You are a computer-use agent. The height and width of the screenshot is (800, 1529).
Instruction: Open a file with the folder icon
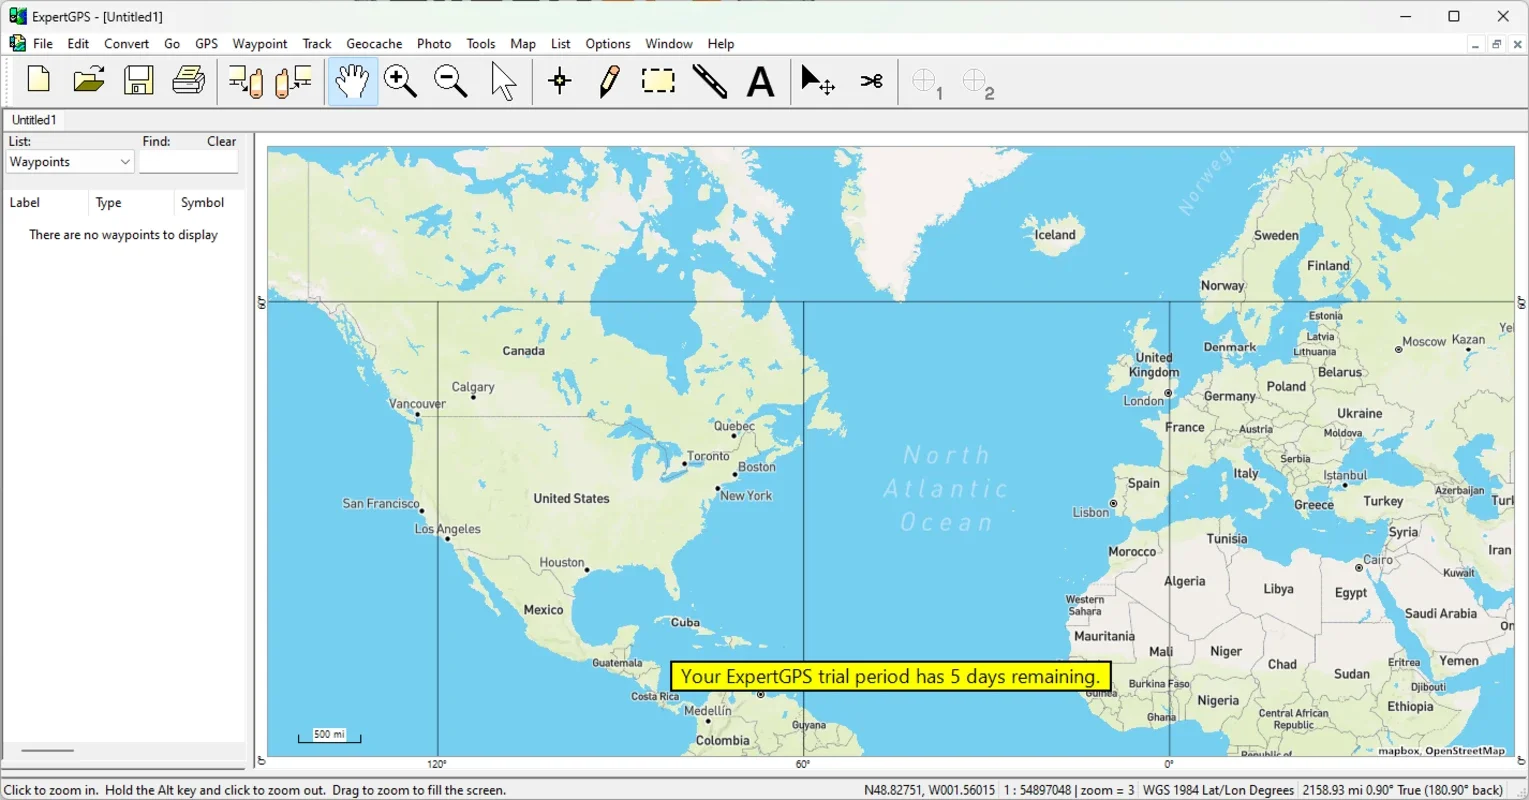89,80
